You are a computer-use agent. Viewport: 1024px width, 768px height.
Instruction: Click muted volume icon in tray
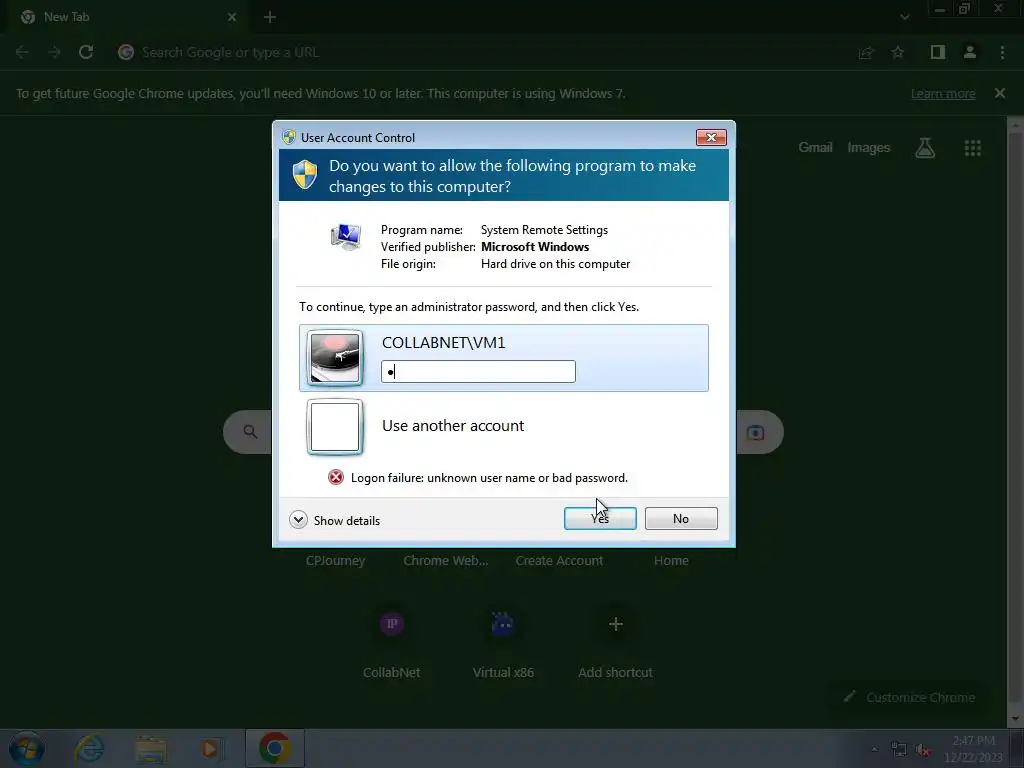[x=923, y=750]
